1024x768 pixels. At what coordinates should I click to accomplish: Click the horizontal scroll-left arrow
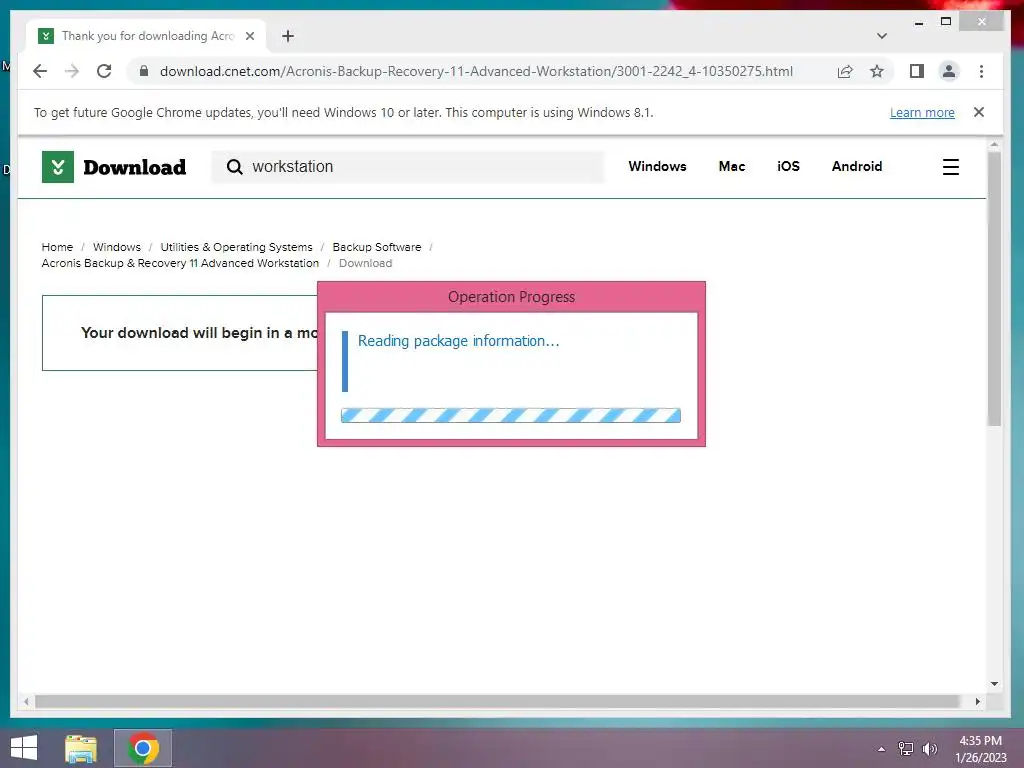coord(26,701)
